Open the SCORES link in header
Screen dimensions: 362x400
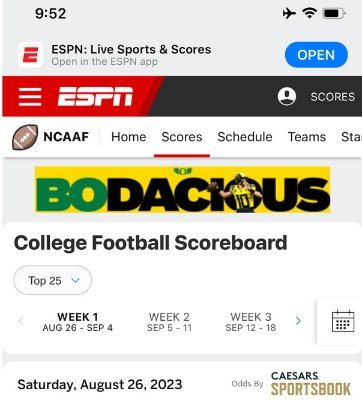[x=333, y=97]
